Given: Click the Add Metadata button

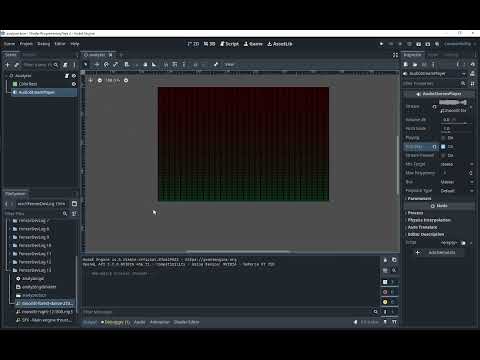Looking at the screenshot, I should (x=438, y=253).
